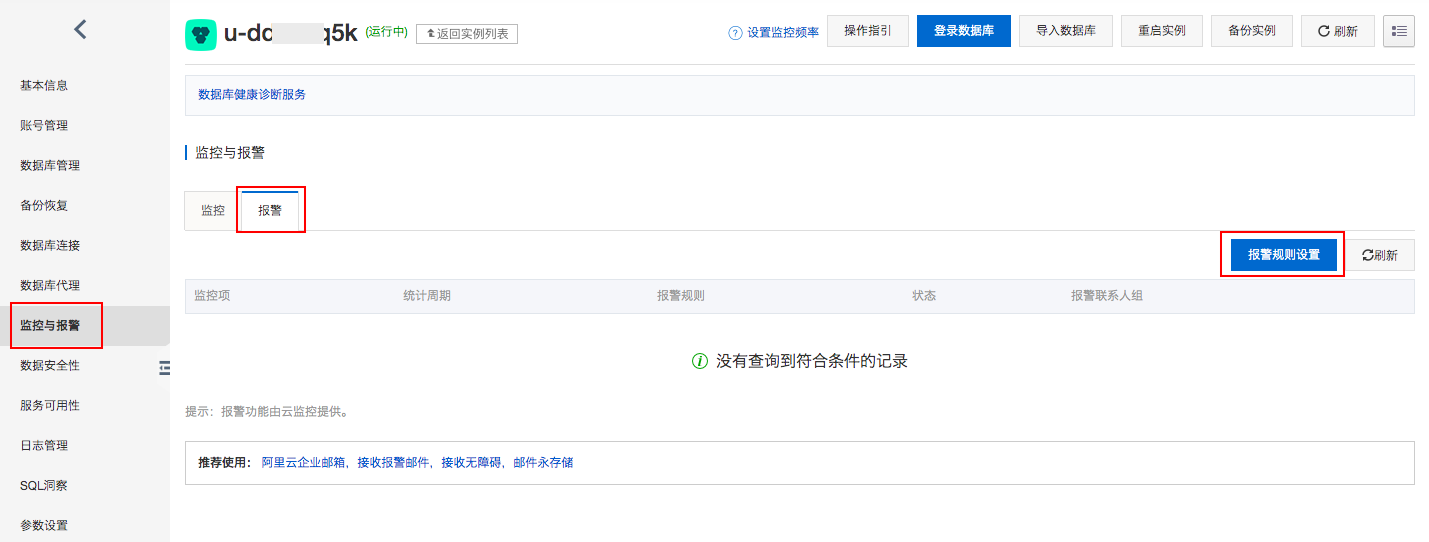The width and height of the screenshot is (1429, 542).
Task: Collapse sidebar using the side handle icon
Action: tap(165, 368)
